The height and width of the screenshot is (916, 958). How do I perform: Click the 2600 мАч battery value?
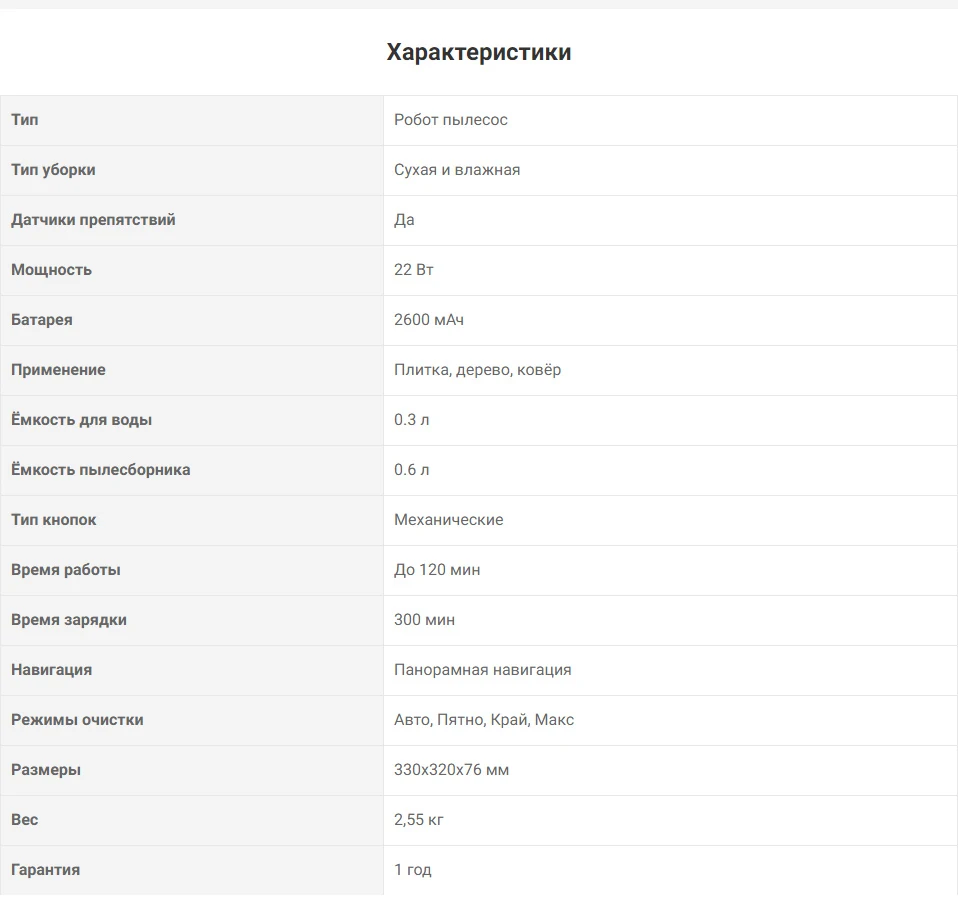[x=429, y=320]
